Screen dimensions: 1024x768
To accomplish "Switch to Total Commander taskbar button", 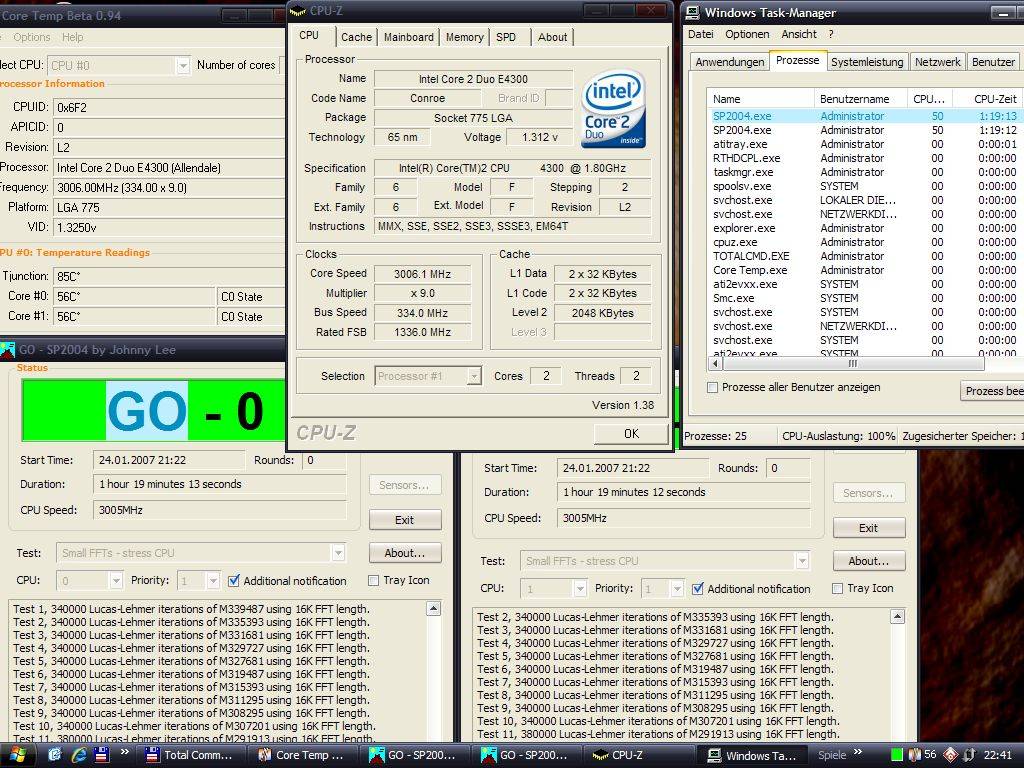I will 192,756.
